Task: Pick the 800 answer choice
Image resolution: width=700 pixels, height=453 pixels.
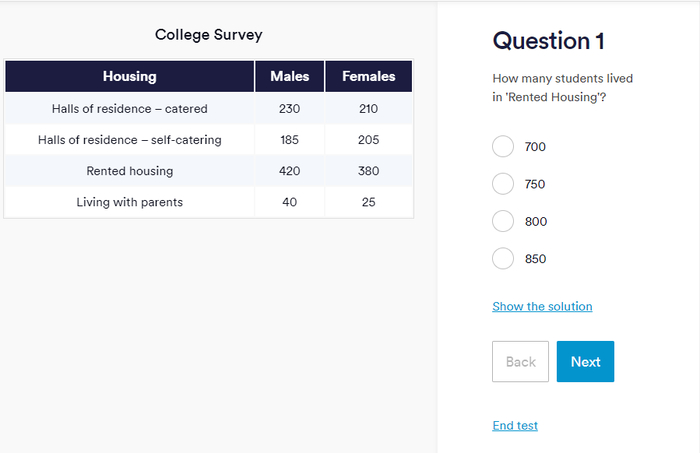Action: click(503, 221)
